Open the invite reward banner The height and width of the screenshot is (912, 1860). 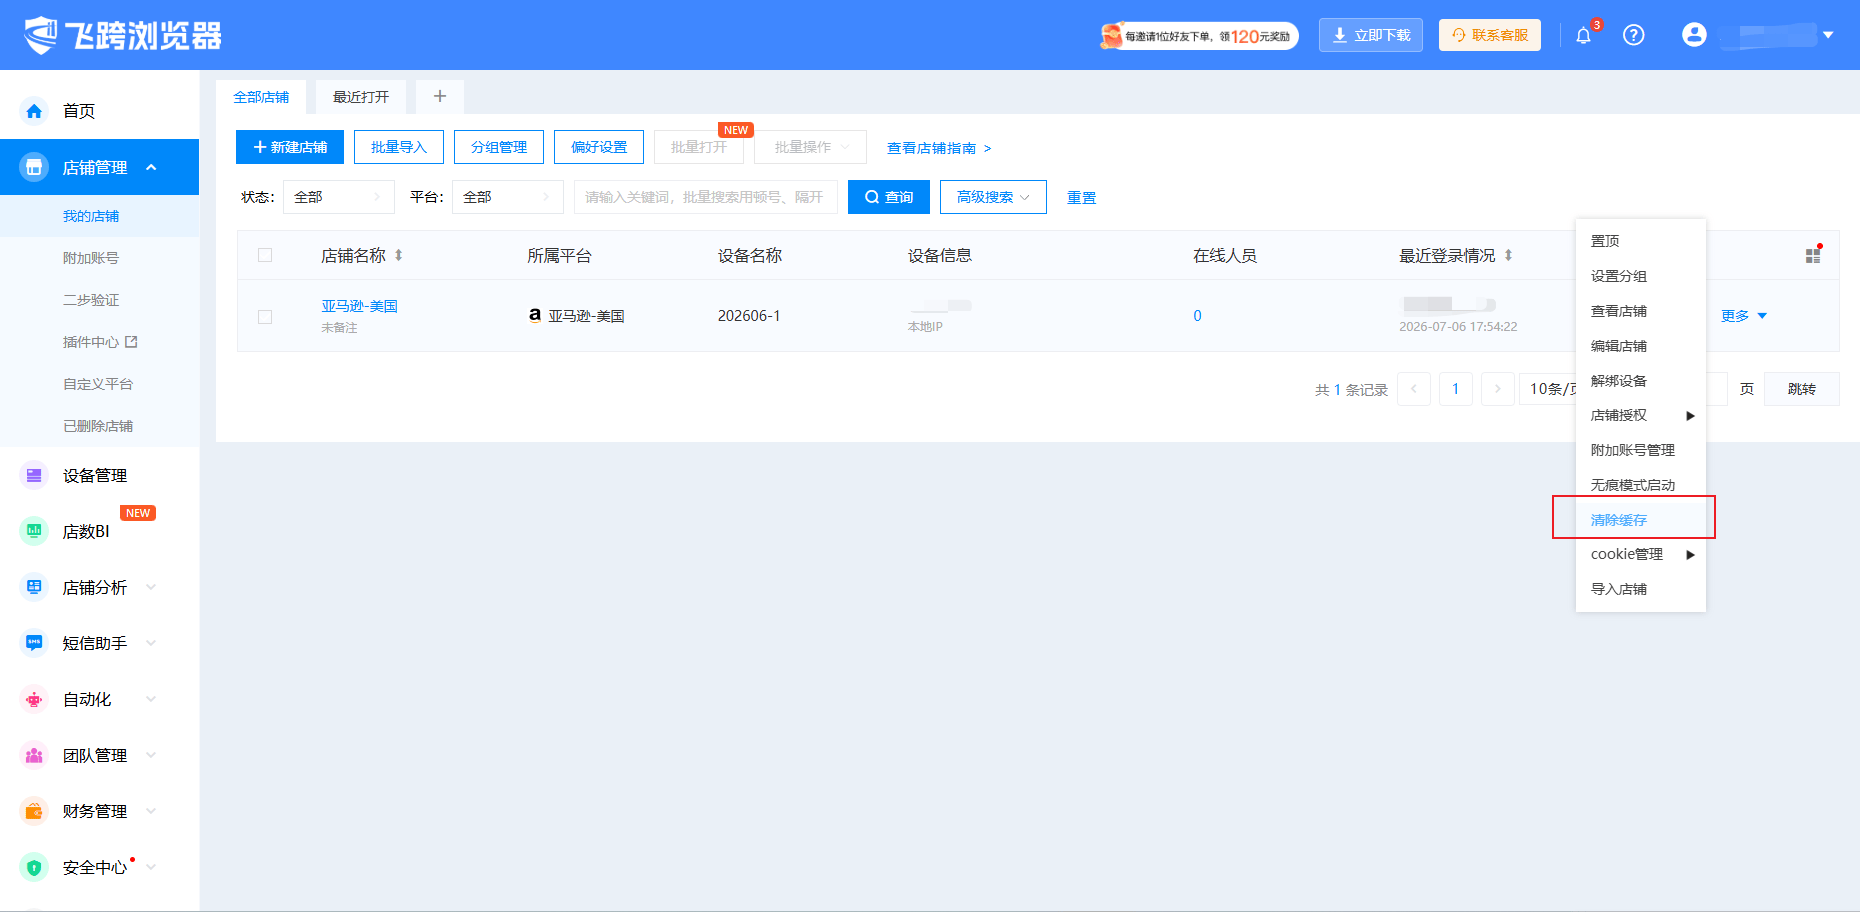tap(1199, 36)
